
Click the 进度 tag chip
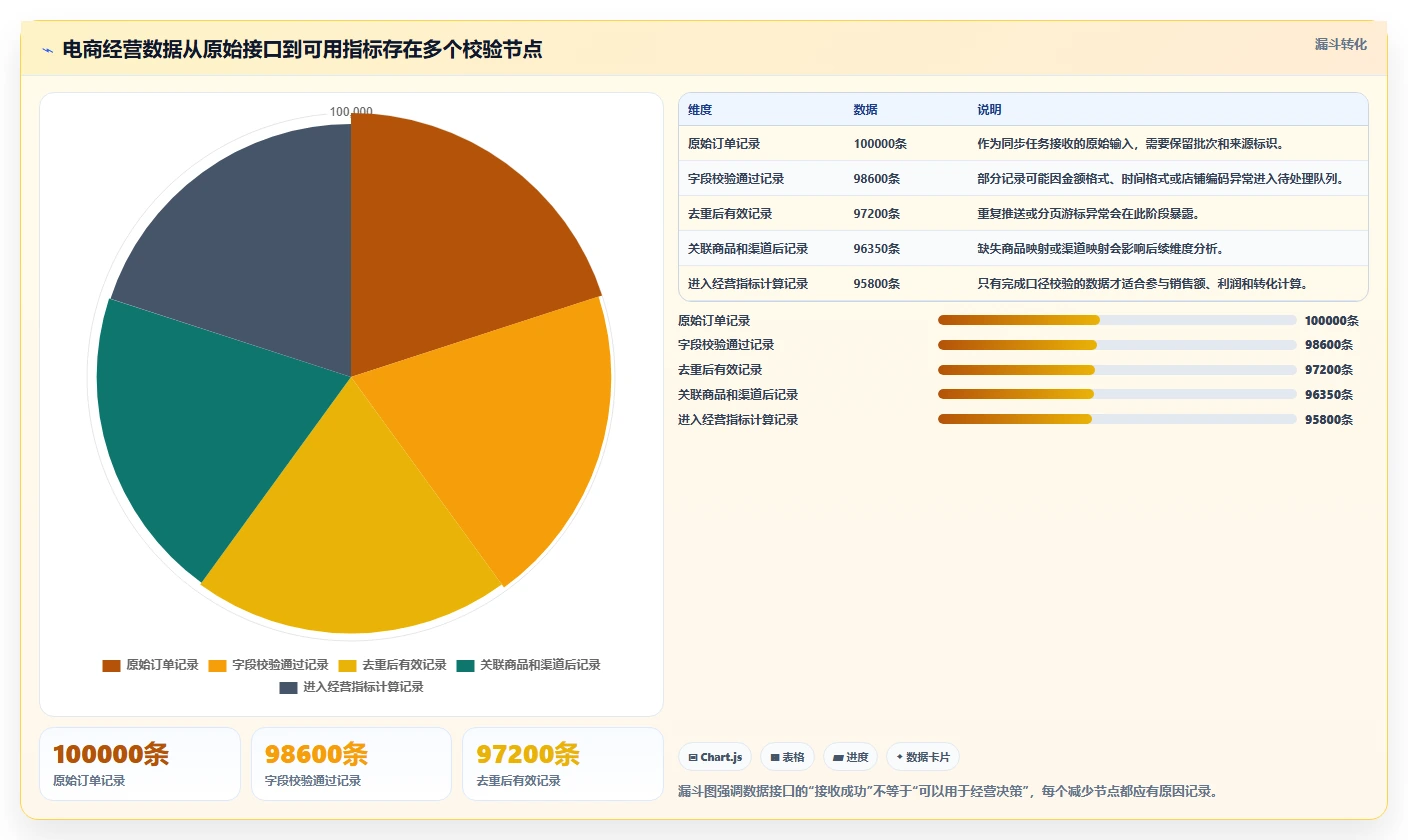[x=851, y=757]
